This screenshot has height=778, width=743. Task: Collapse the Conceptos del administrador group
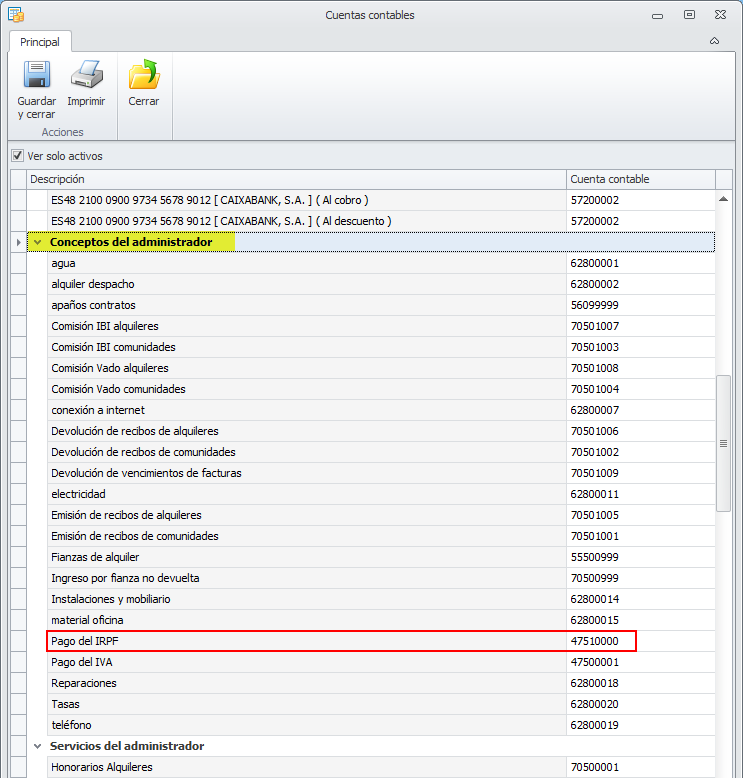point(38,242)
